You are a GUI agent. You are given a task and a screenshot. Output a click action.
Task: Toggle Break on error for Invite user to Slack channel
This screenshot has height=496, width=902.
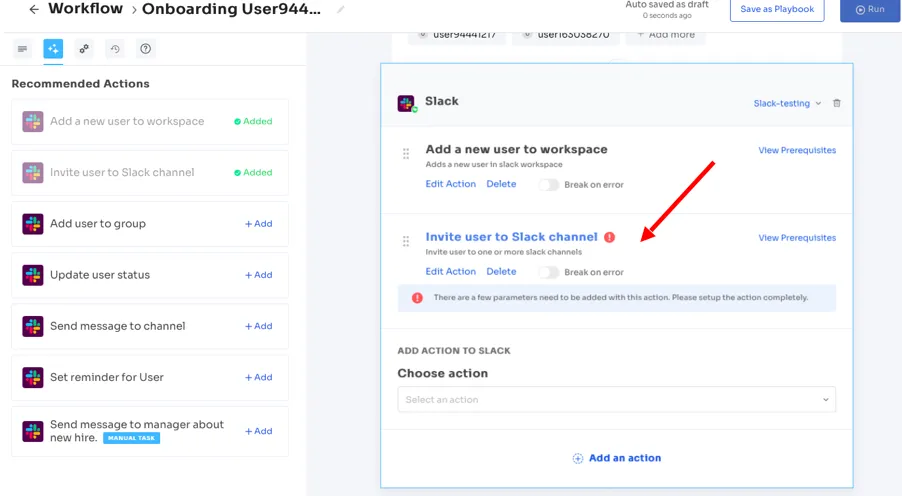point(548,272)
